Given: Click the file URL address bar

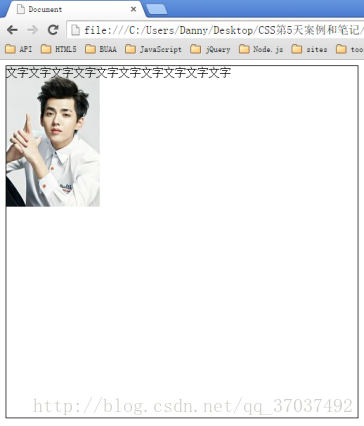Looking at the screenshot, I should [215, 30].
